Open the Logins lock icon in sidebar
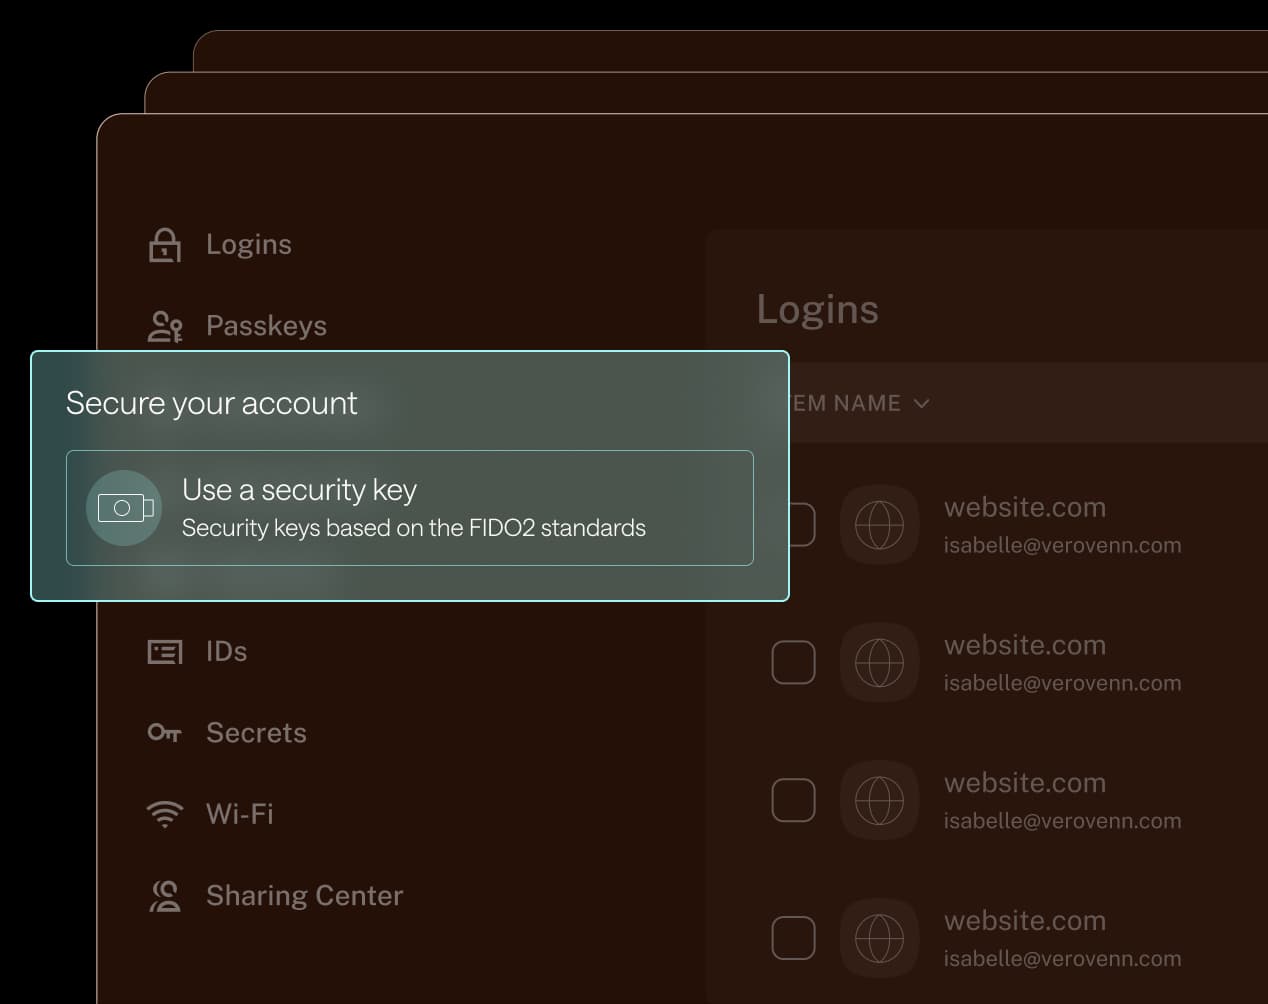The image size is (1268, 1004). [165, 245]
